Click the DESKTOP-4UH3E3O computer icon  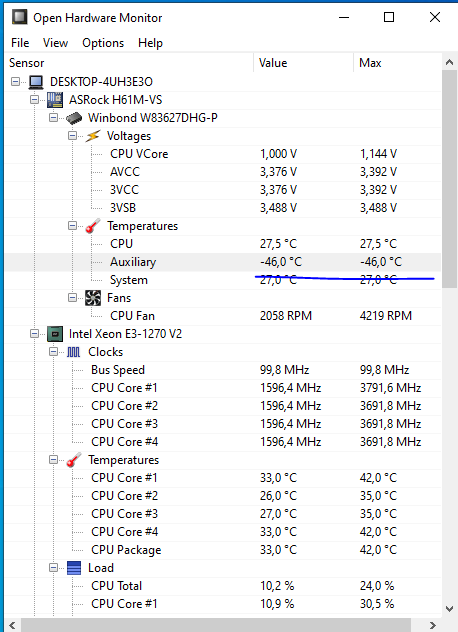click(x=36, y=82)
